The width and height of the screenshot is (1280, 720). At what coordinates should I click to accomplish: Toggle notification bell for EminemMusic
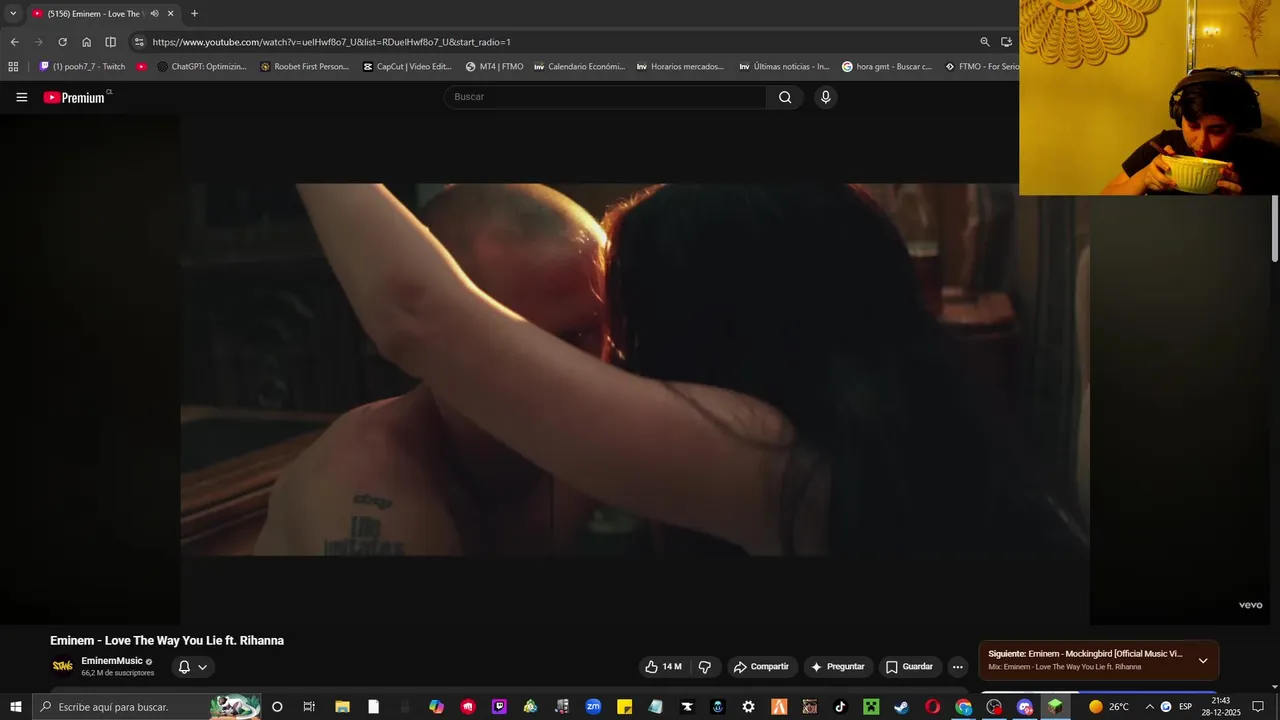tap(192, 667)
